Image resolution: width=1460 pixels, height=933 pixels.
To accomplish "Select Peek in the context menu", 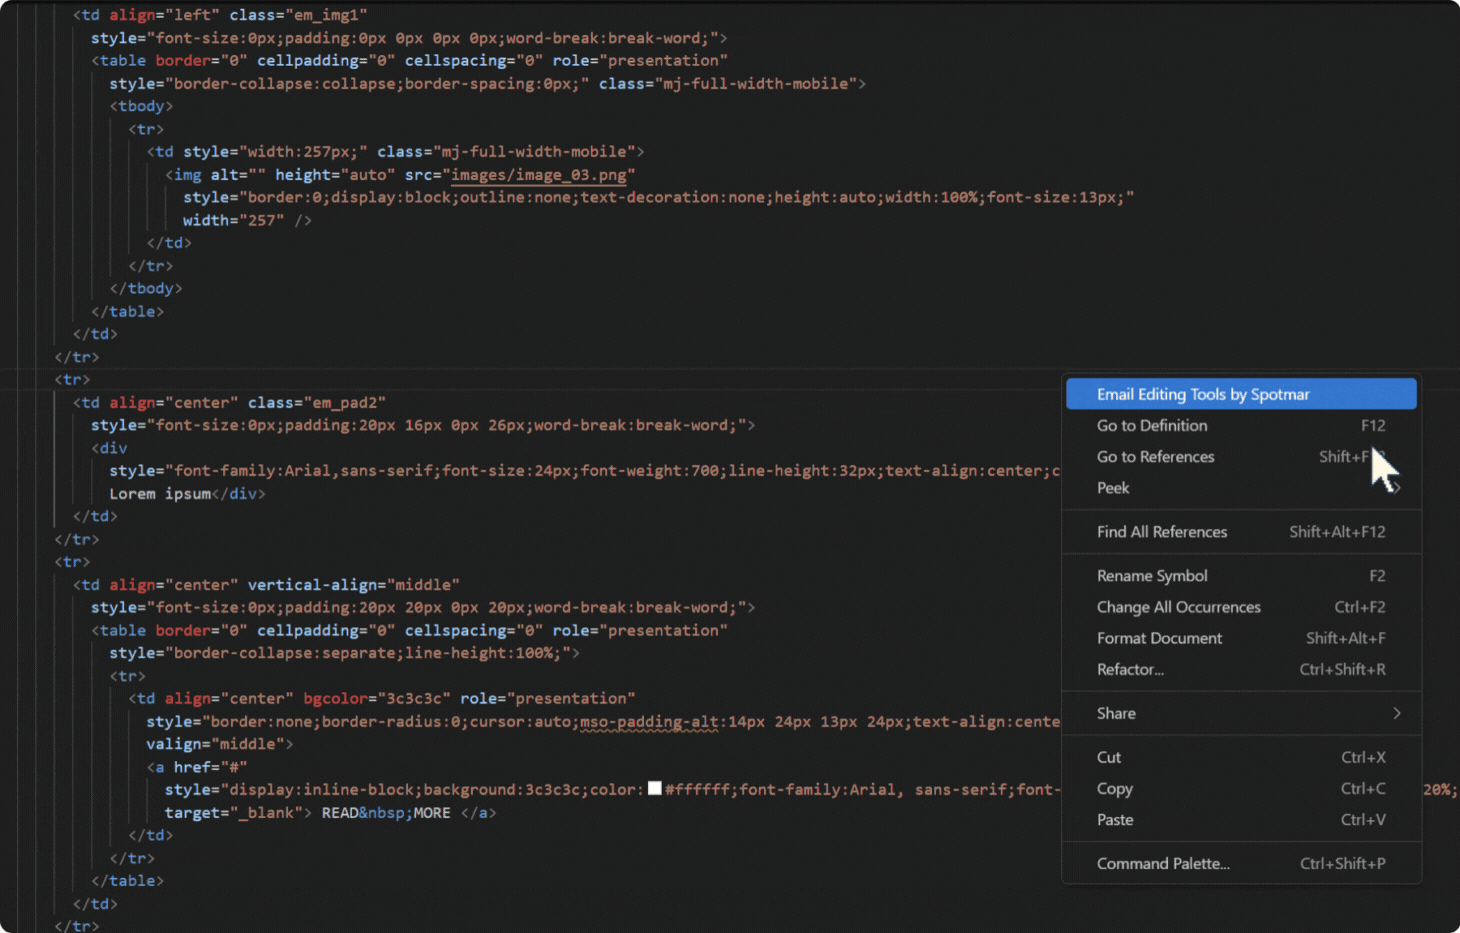I will click(1113, 488).
